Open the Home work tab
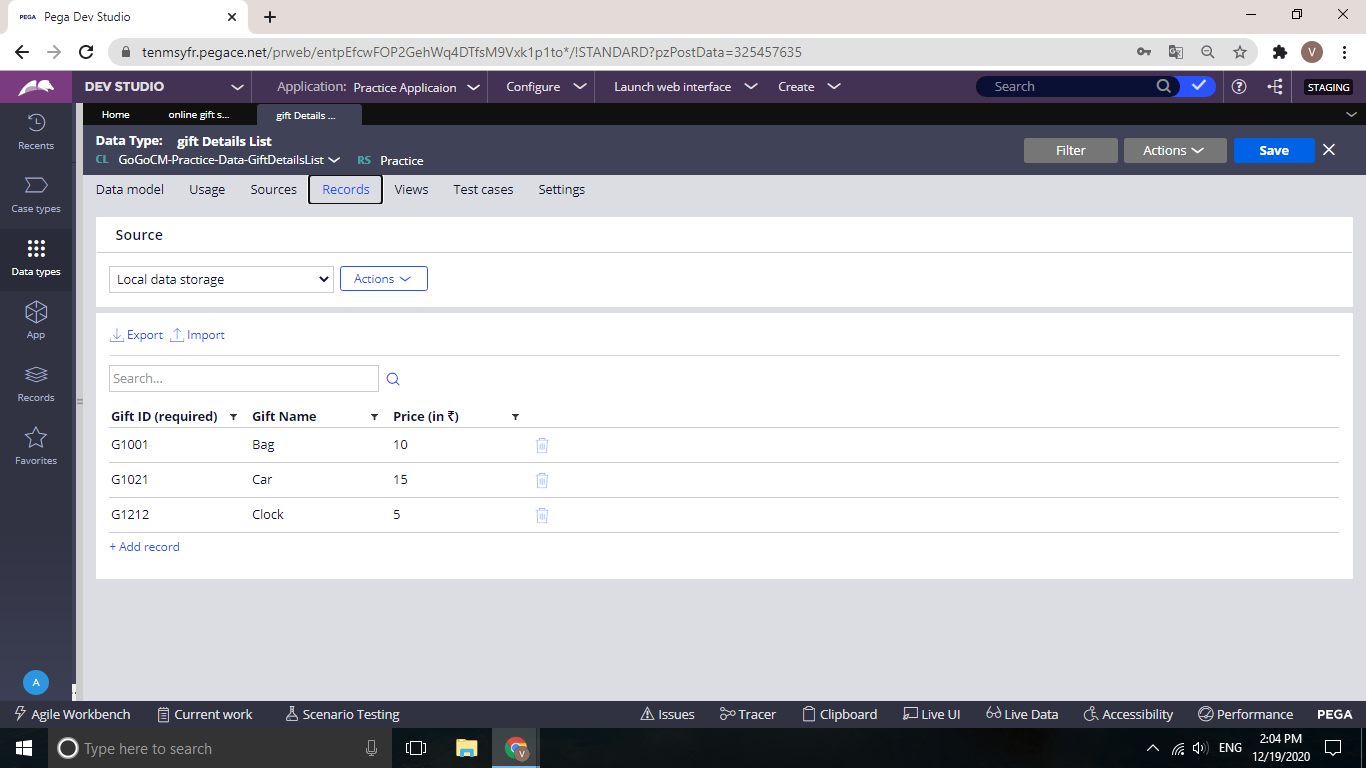1366x768 pixels. pos(116,115)
